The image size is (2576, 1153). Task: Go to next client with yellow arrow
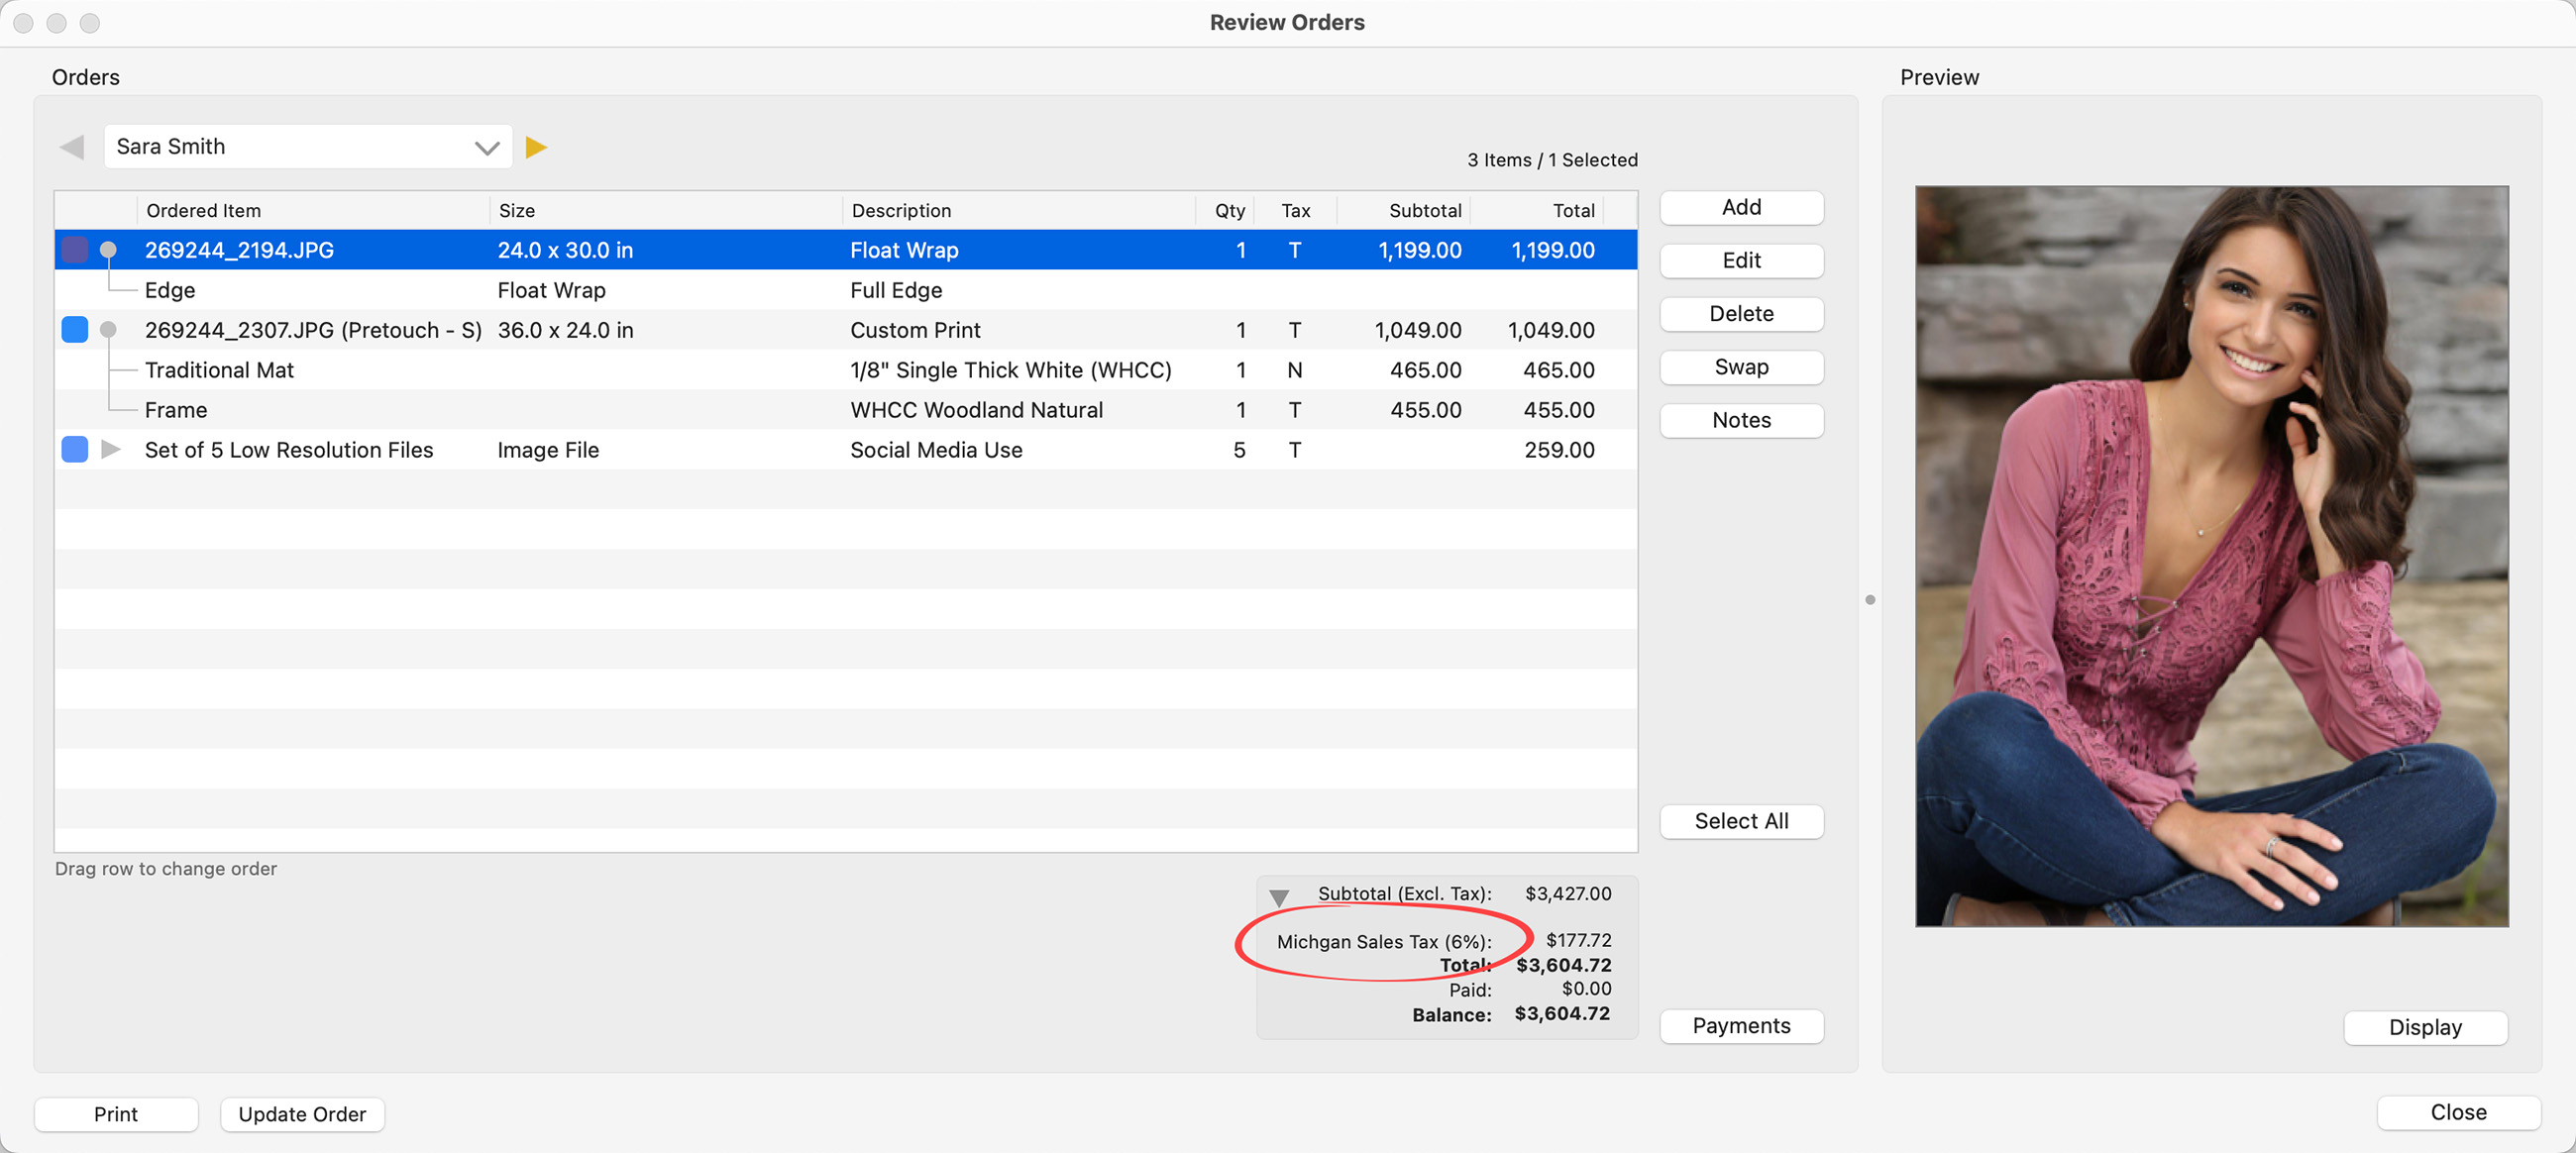[536, 147]
